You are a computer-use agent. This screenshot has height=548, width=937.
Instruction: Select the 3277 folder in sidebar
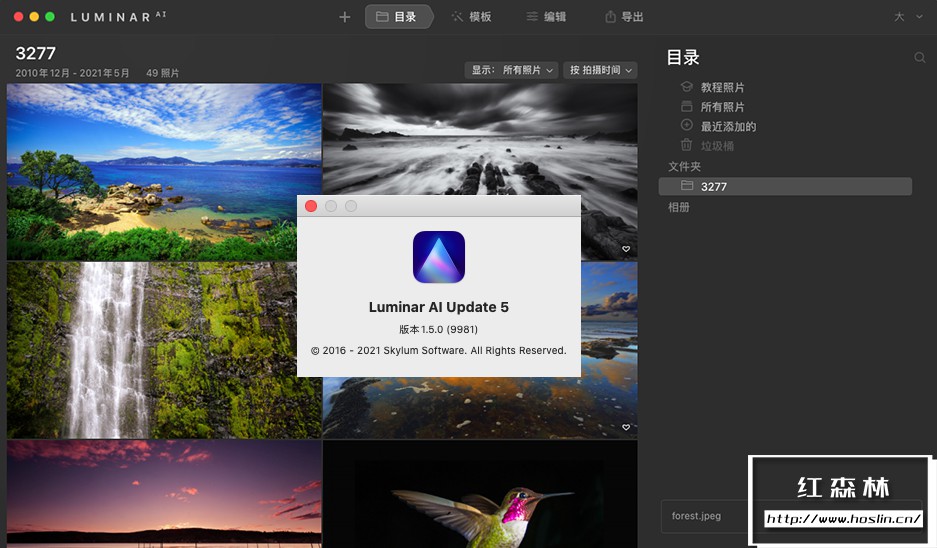pyautogui.click(x=785, y=186)
